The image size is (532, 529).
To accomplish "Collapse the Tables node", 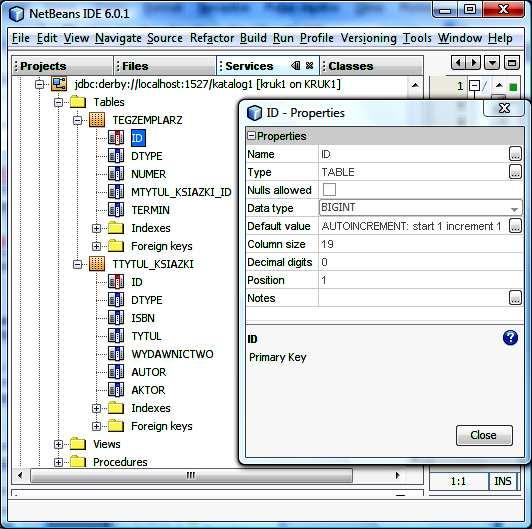I will pos(59,102).
